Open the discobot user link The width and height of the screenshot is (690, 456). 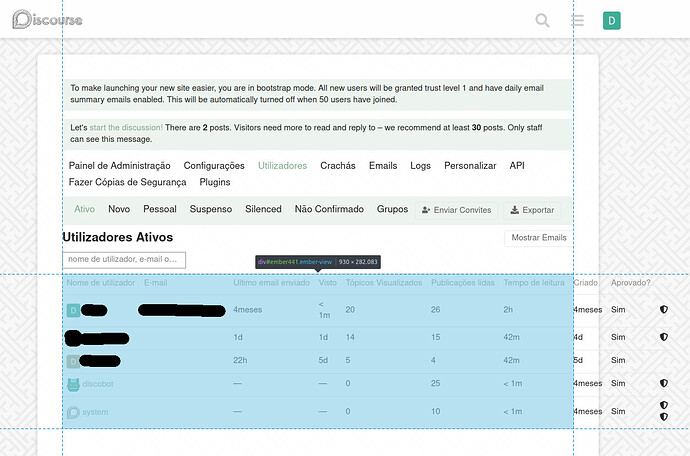point(98,384)
